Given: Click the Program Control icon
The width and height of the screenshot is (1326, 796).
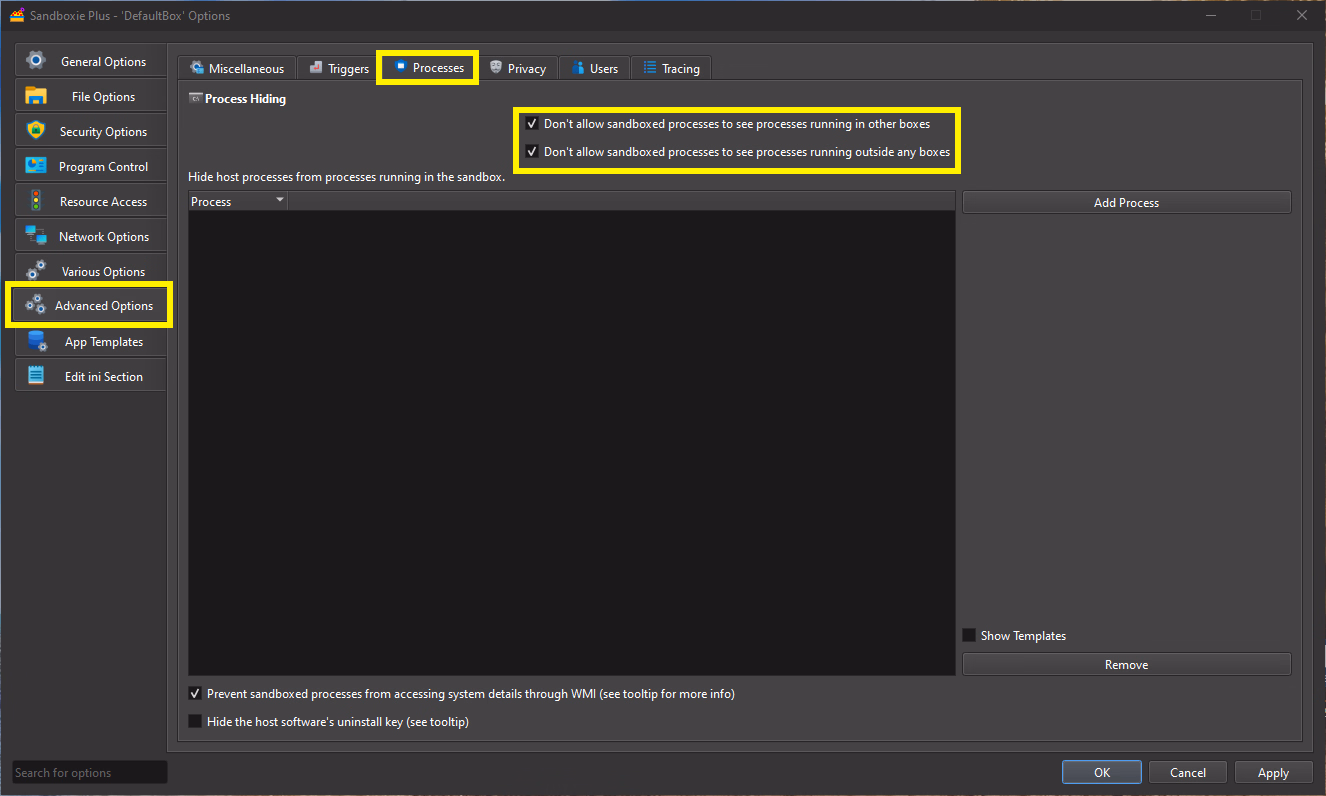Looking at the screenshot, I should click(x=36, y=166).
